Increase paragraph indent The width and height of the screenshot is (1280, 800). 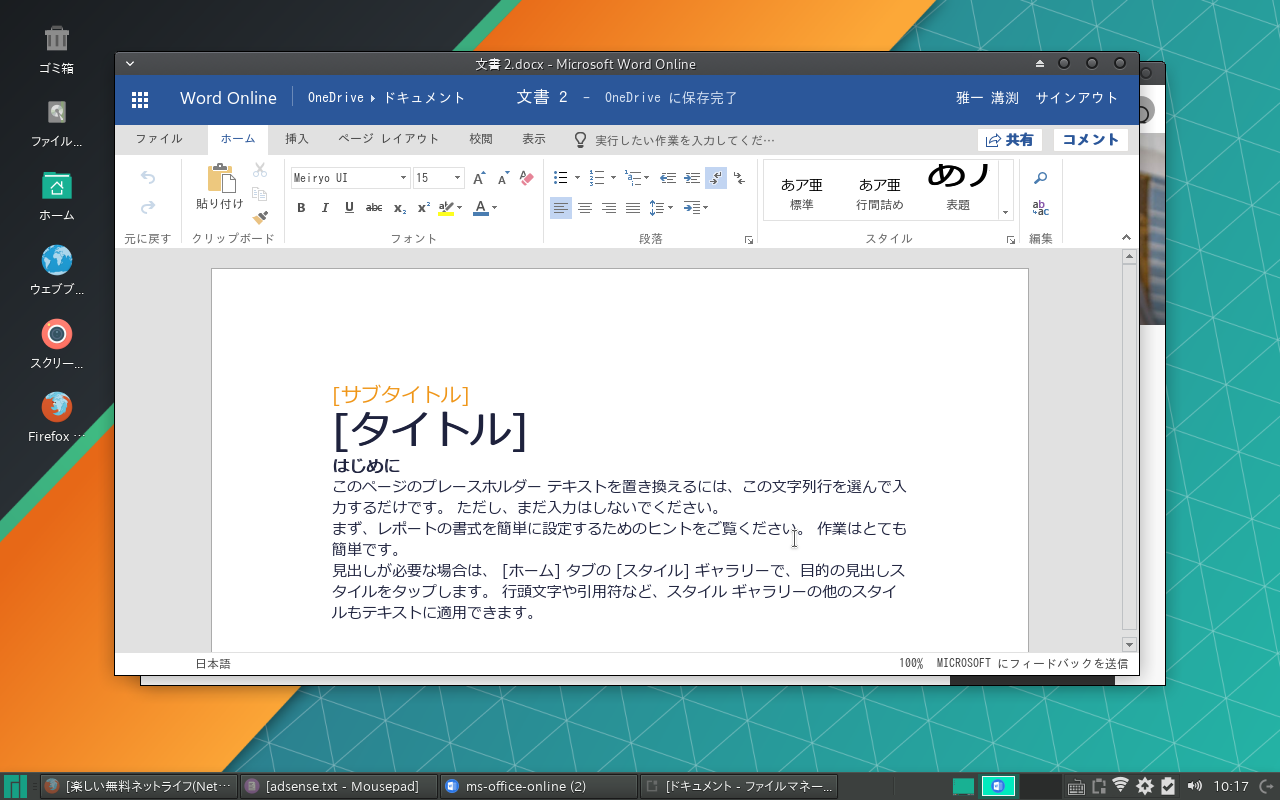692,178
